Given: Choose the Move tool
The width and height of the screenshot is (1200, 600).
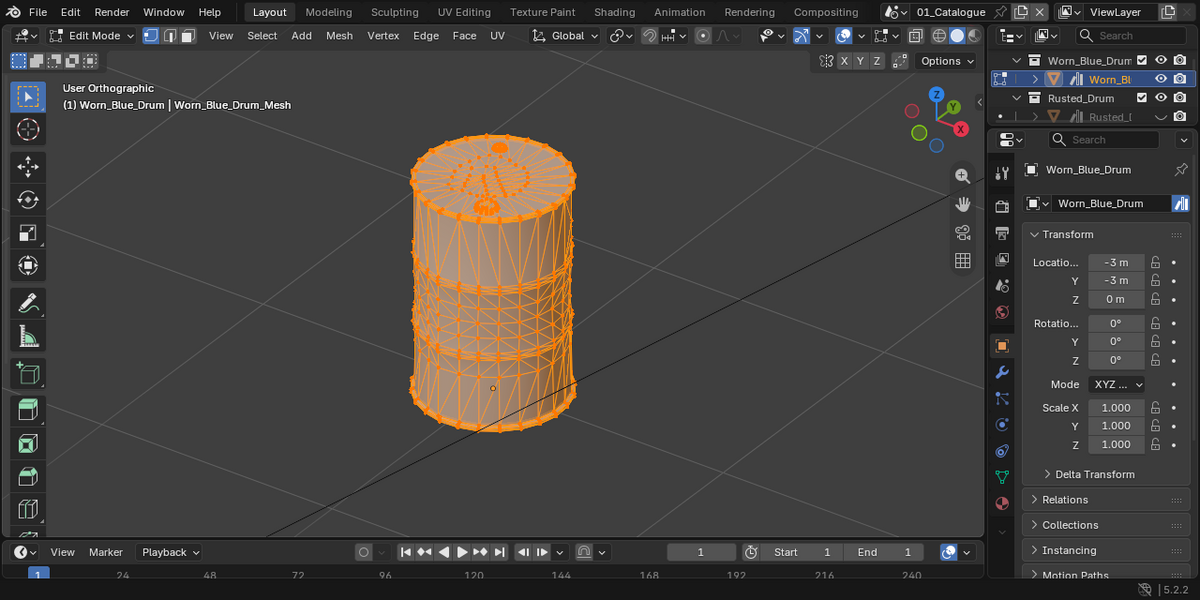Looking at the screenshot, I should point(28,167).
